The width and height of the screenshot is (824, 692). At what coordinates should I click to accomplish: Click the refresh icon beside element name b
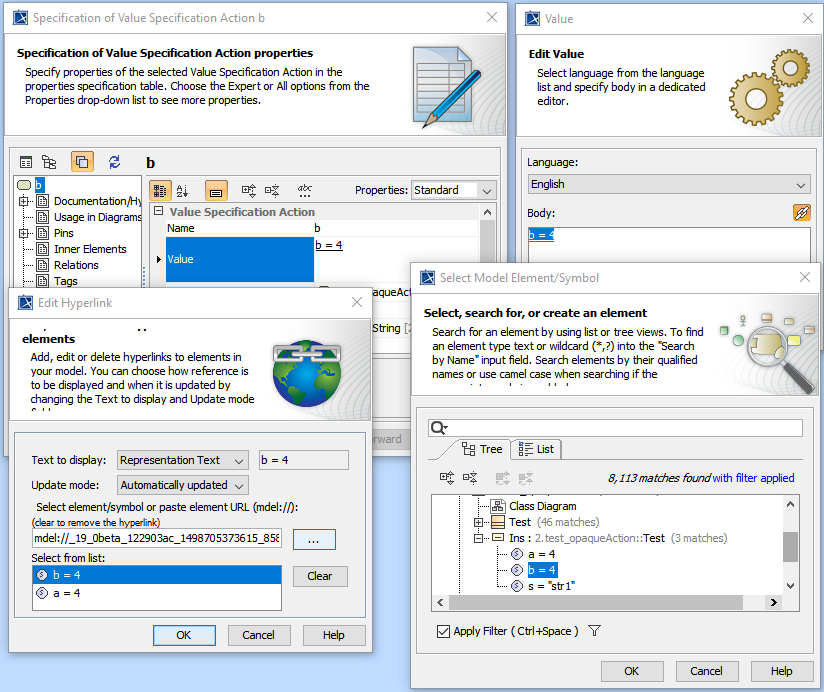[114, 162]
